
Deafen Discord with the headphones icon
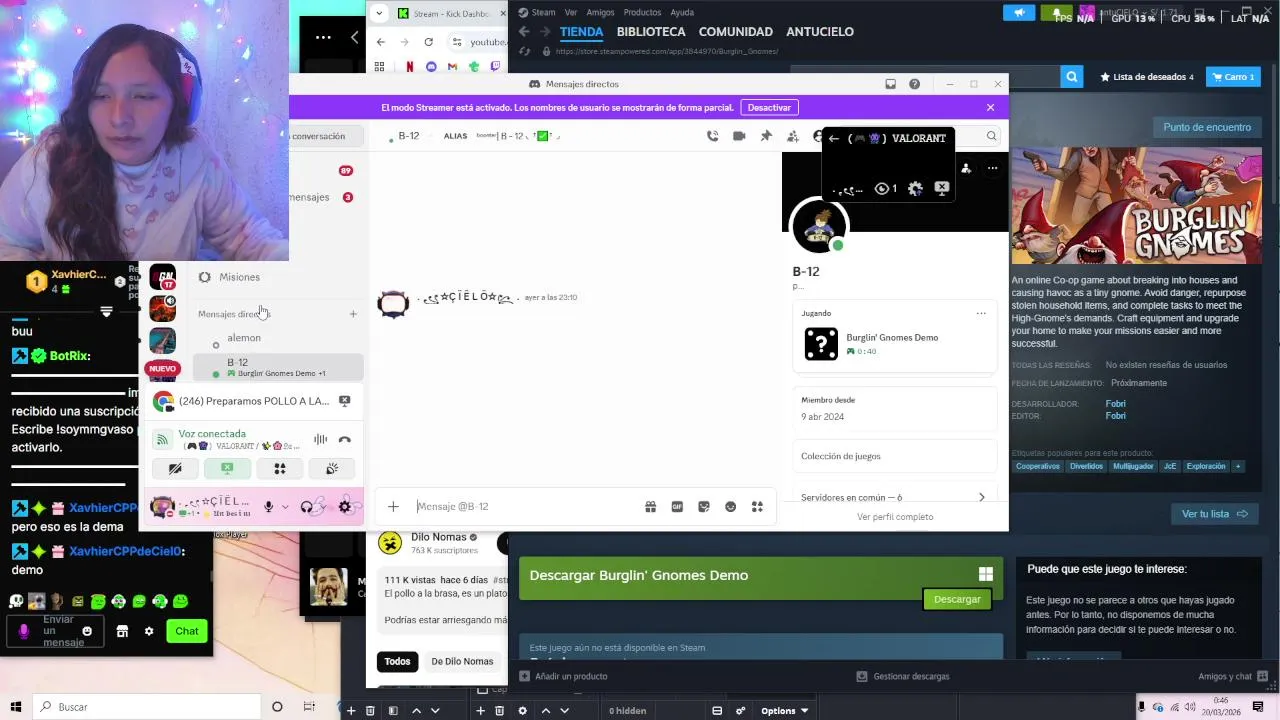(x=306, y=507)
